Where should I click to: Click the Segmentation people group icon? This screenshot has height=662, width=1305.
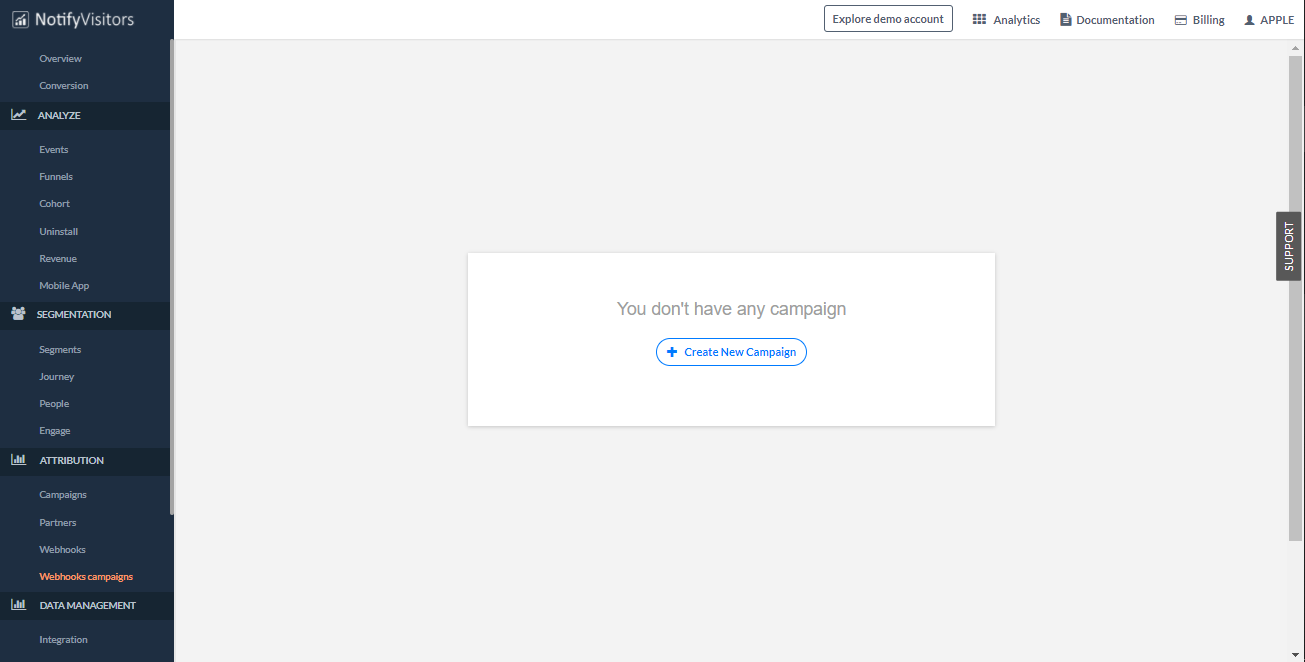18,314
